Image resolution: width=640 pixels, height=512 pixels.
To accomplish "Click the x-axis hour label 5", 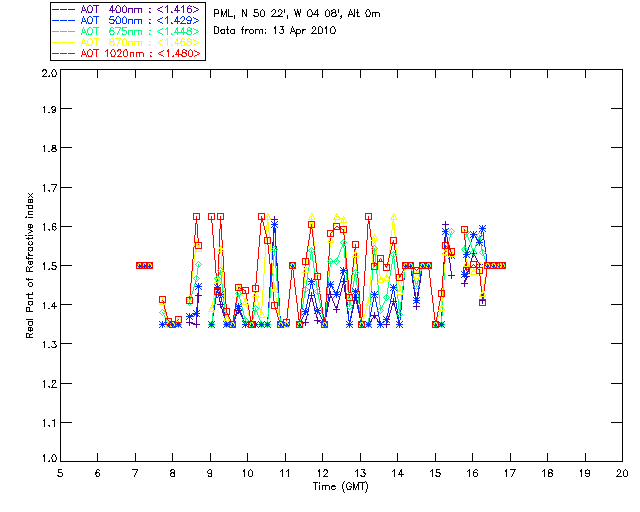I will (x=60, y=473).
